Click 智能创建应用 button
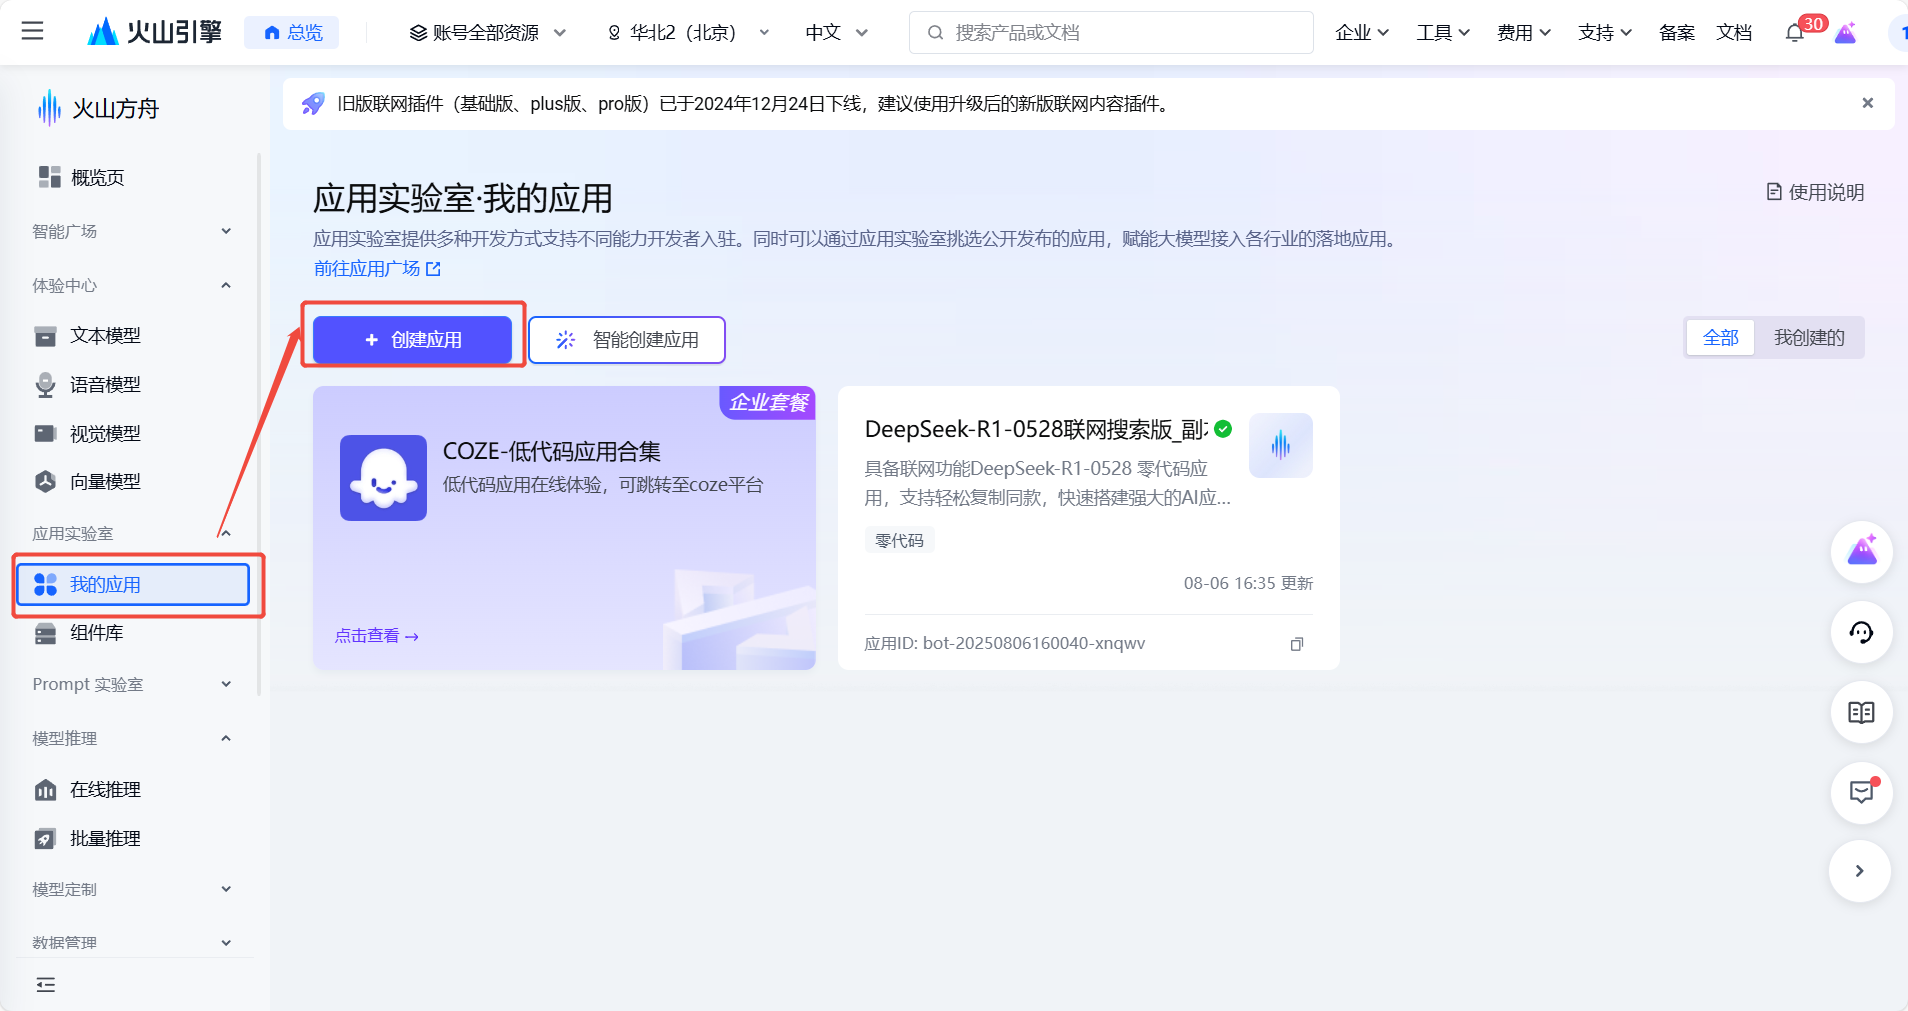This screenshot has width=1908, height=1011. 627,340
